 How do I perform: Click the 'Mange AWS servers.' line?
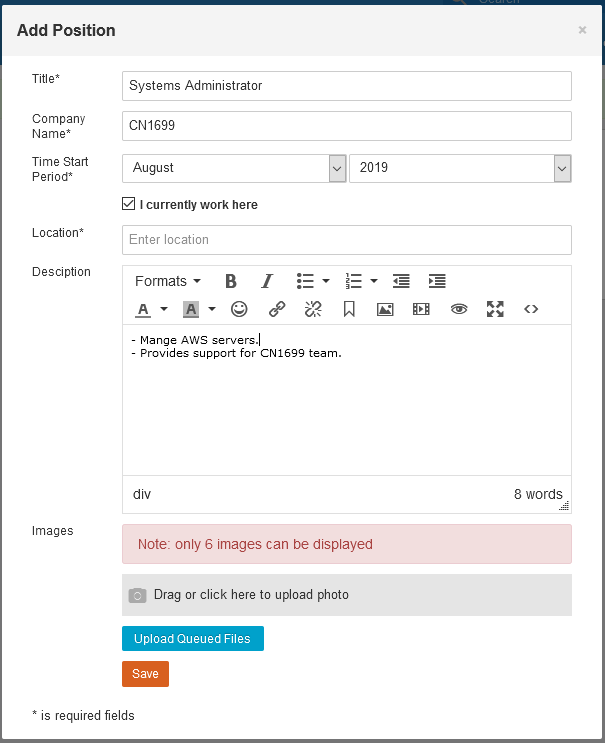point(195,340)
